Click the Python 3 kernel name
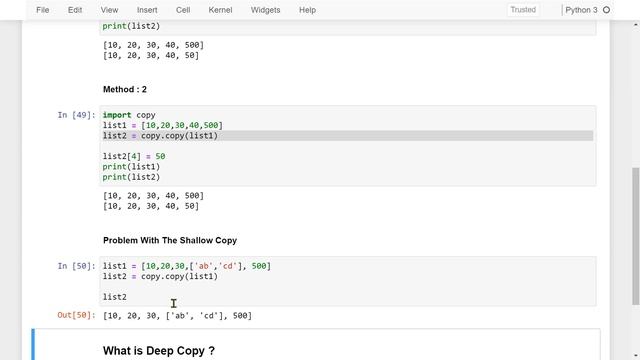640x360 pixels. (581, 10)
